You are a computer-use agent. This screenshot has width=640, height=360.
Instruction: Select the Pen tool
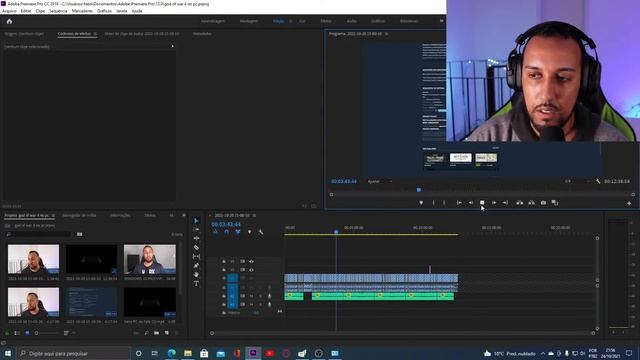click(x=196, y=266)
